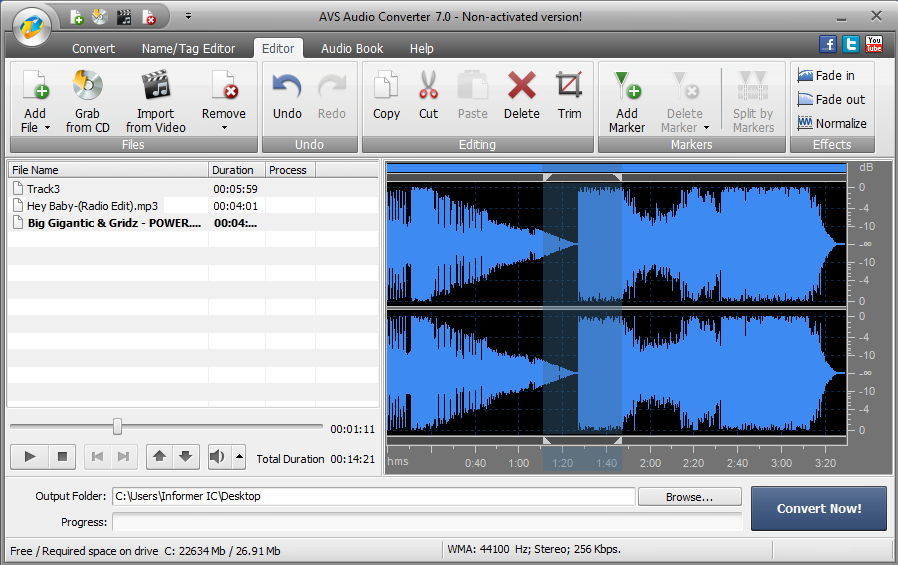Move selected file down in list
Viewport: 898px width, 565px height.
[x=186, y=456]
